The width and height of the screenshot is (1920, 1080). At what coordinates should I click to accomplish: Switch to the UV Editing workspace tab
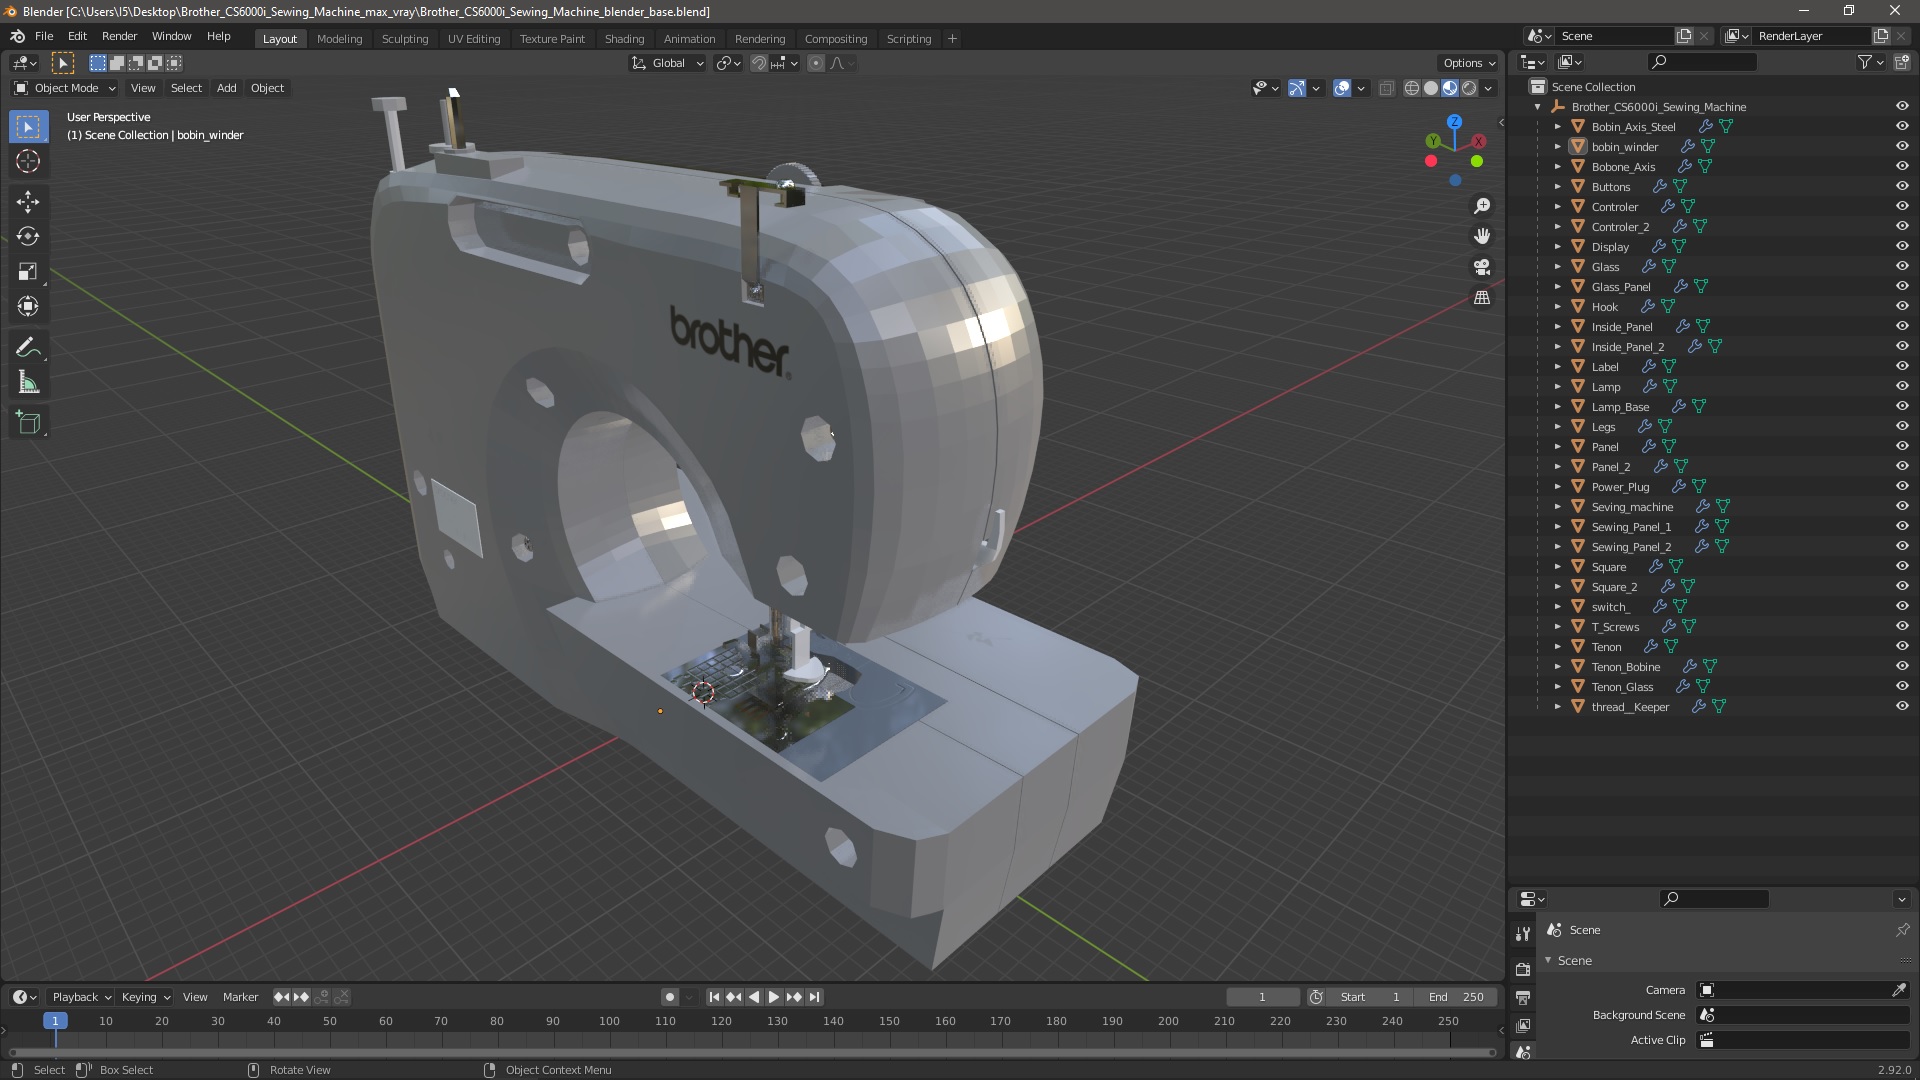(x=474, y=39)
